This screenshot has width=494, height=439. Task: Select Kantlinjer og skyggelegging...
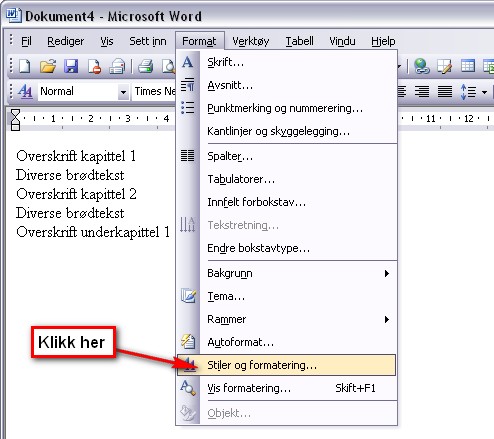pyautogui.click(x=287, y=131)
